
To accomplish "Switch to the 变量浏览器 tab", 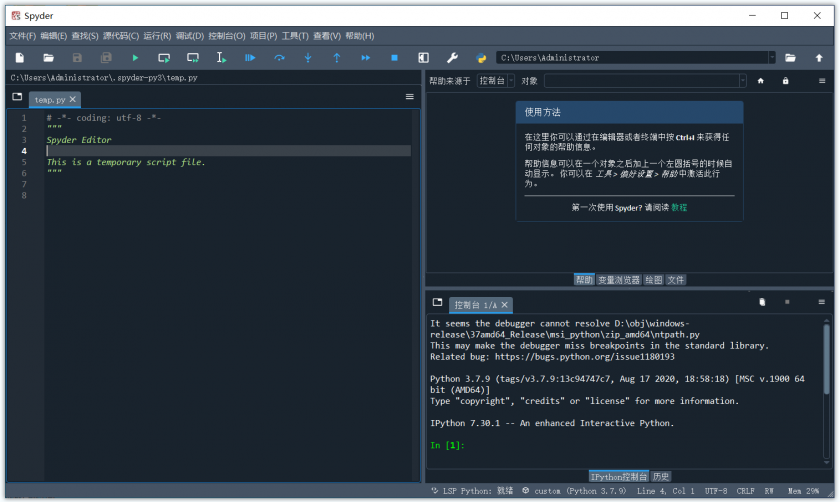I will 619,280.
